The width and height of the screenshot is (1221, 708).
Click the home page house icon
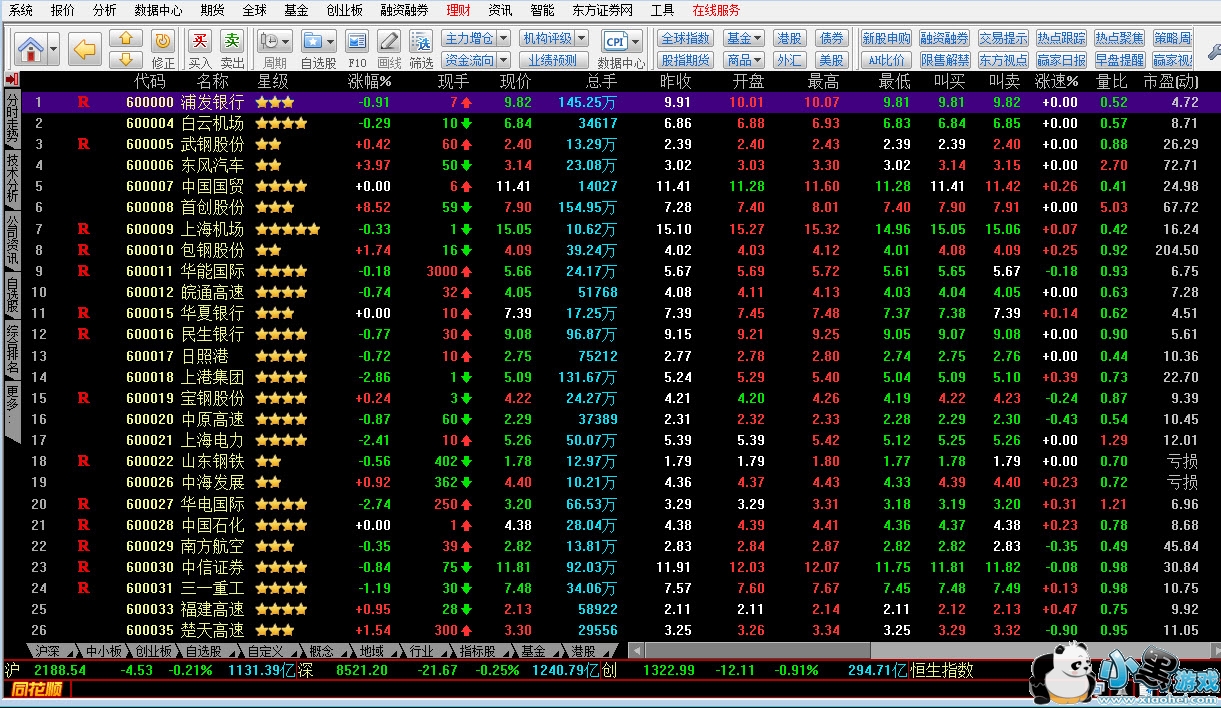[29, 48]
